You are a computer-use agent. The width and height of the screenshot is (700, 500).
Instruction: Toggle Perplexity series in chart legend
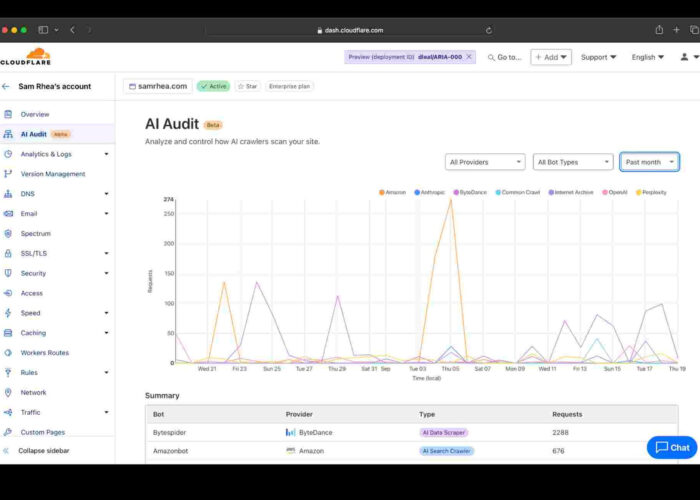(651, 192)
